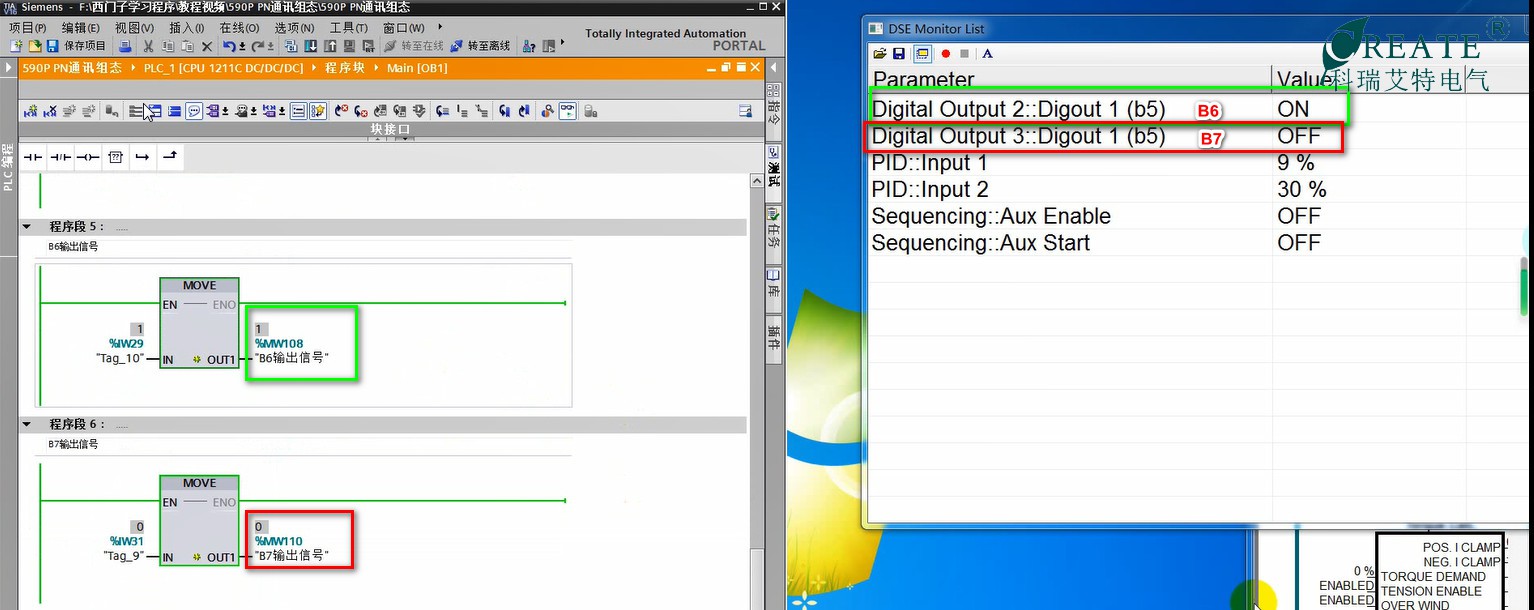The width and height of the screenshot is (1534, 610).
Task: Click the scissors cut icon
Action: click(x=148, y=46)
